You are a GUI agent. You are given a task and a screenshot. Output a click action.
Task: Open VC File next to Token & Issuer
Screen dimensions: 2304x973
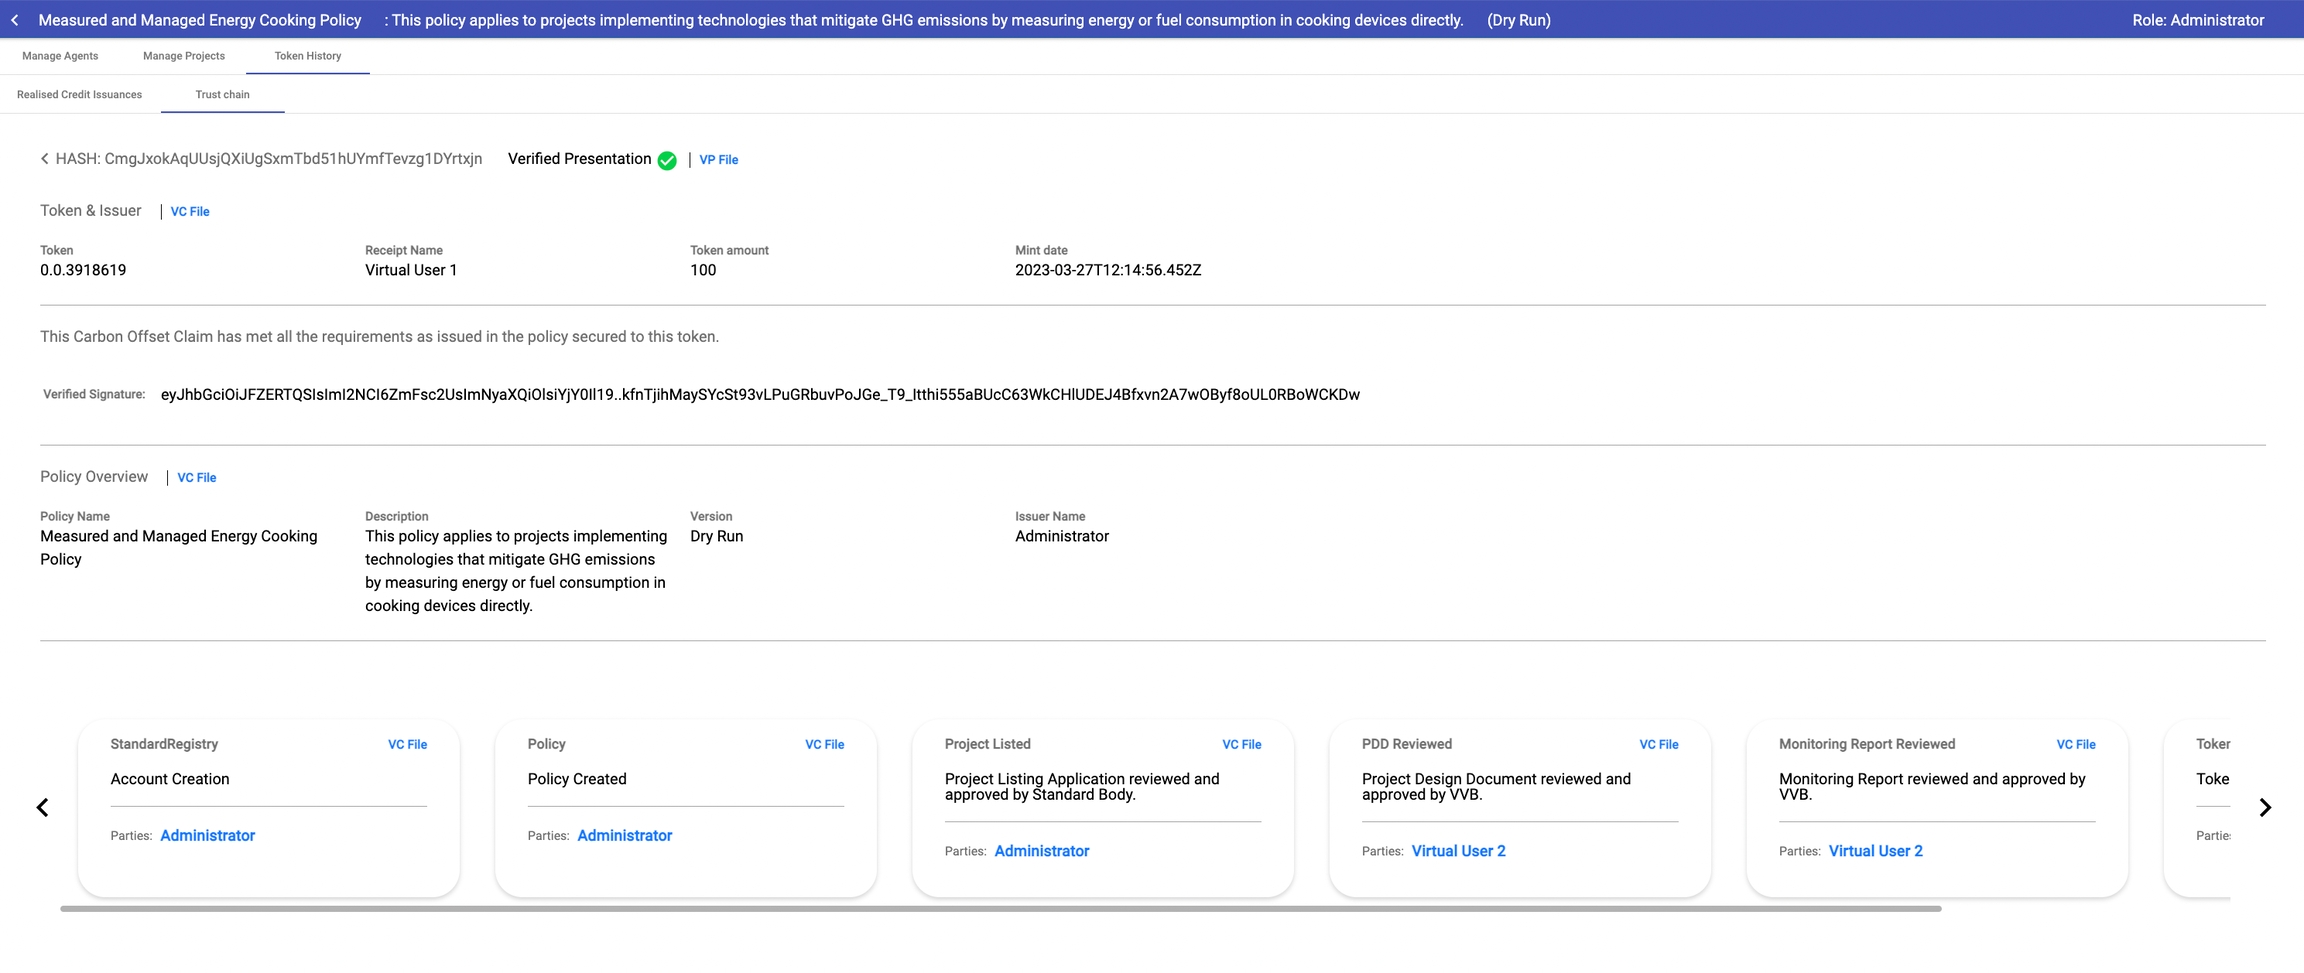(190, 212)
